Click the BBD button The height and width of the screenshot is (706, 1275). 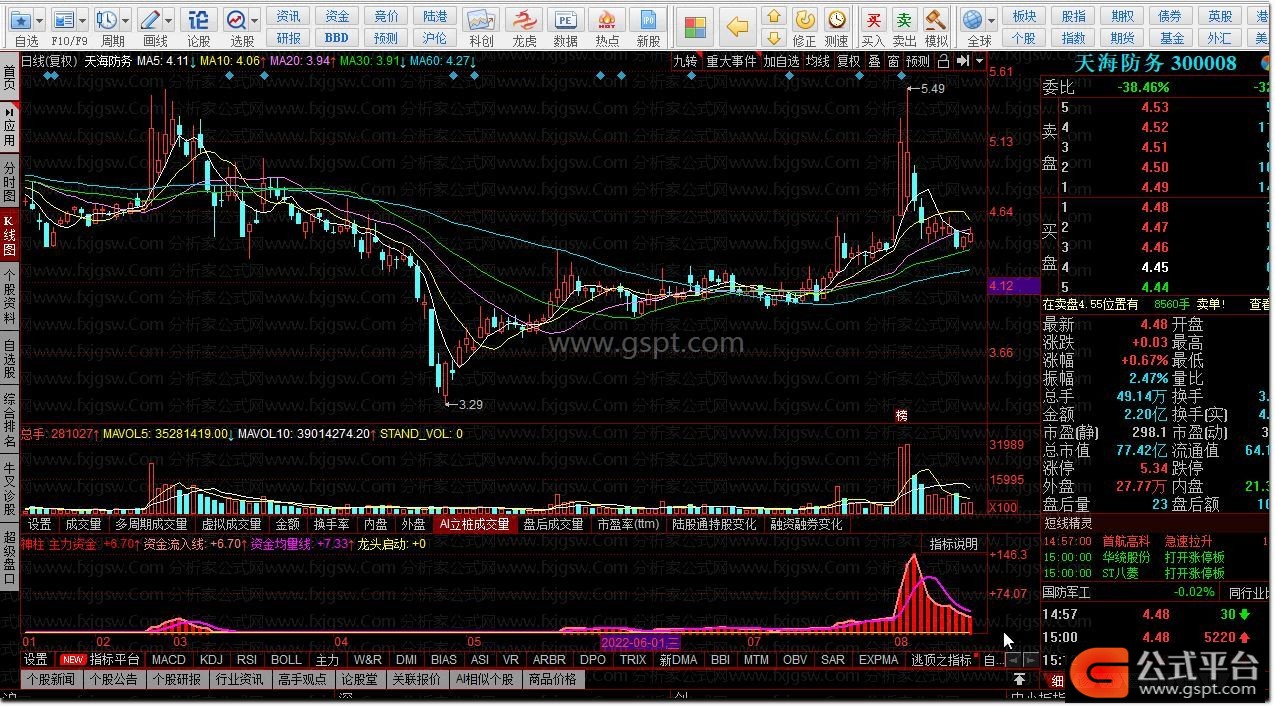(x=337, y=38)
